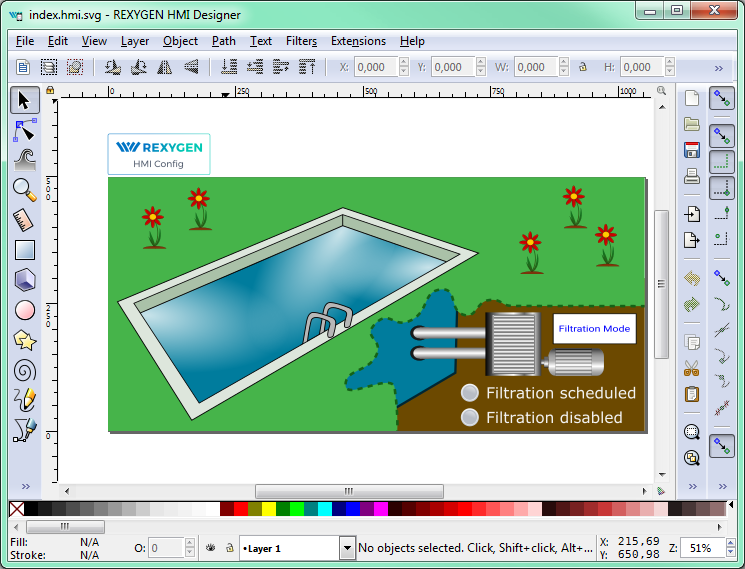Toggle current layer visibility eye icon
Screen dimensions: 745x569
tap(210, 548)
